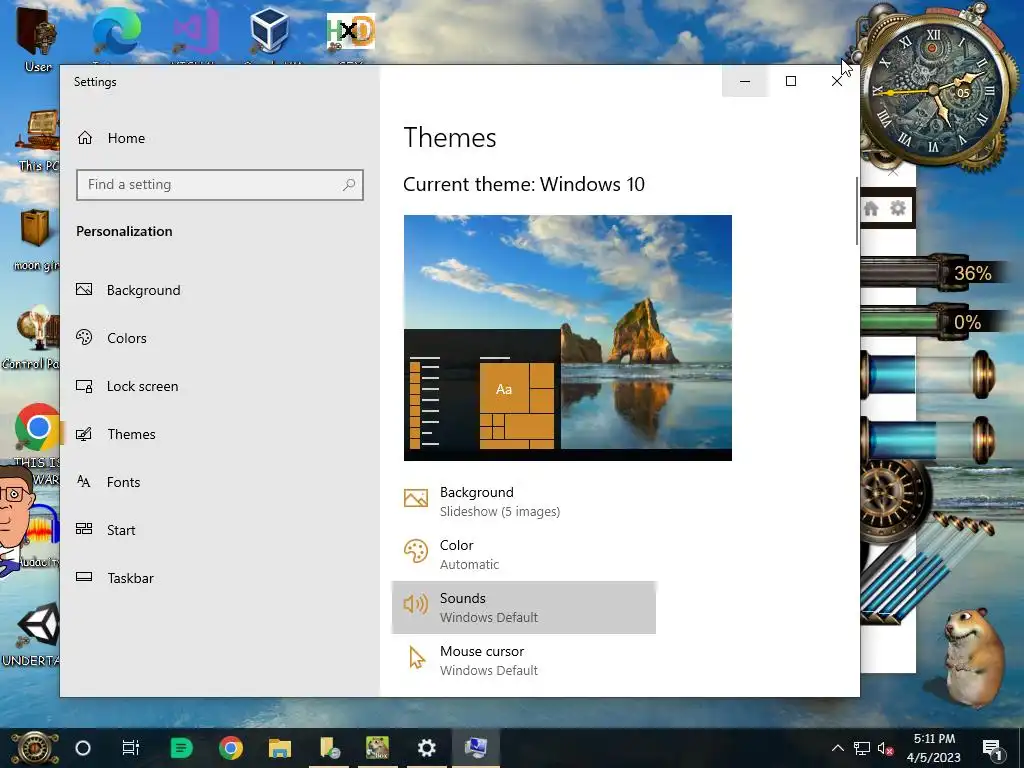The image size is (1024, 768).
Task: Open File Explorer from the taskbar
Action: tap(280, 748)
